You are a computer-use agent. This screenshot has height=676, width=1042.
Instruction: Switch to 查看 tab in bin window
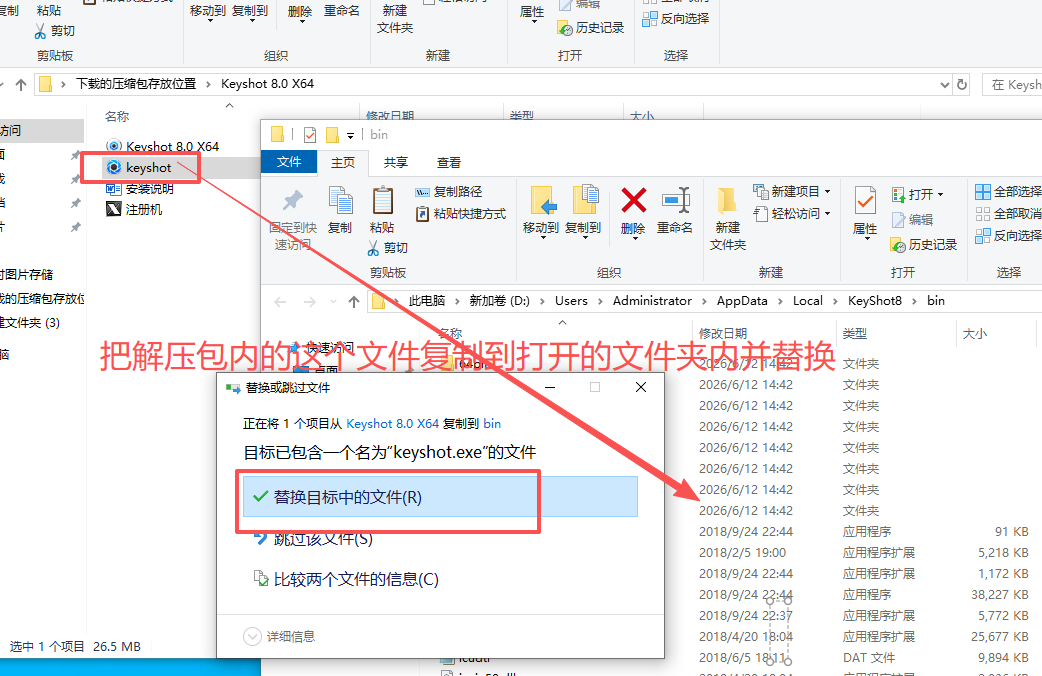[449, 162]
